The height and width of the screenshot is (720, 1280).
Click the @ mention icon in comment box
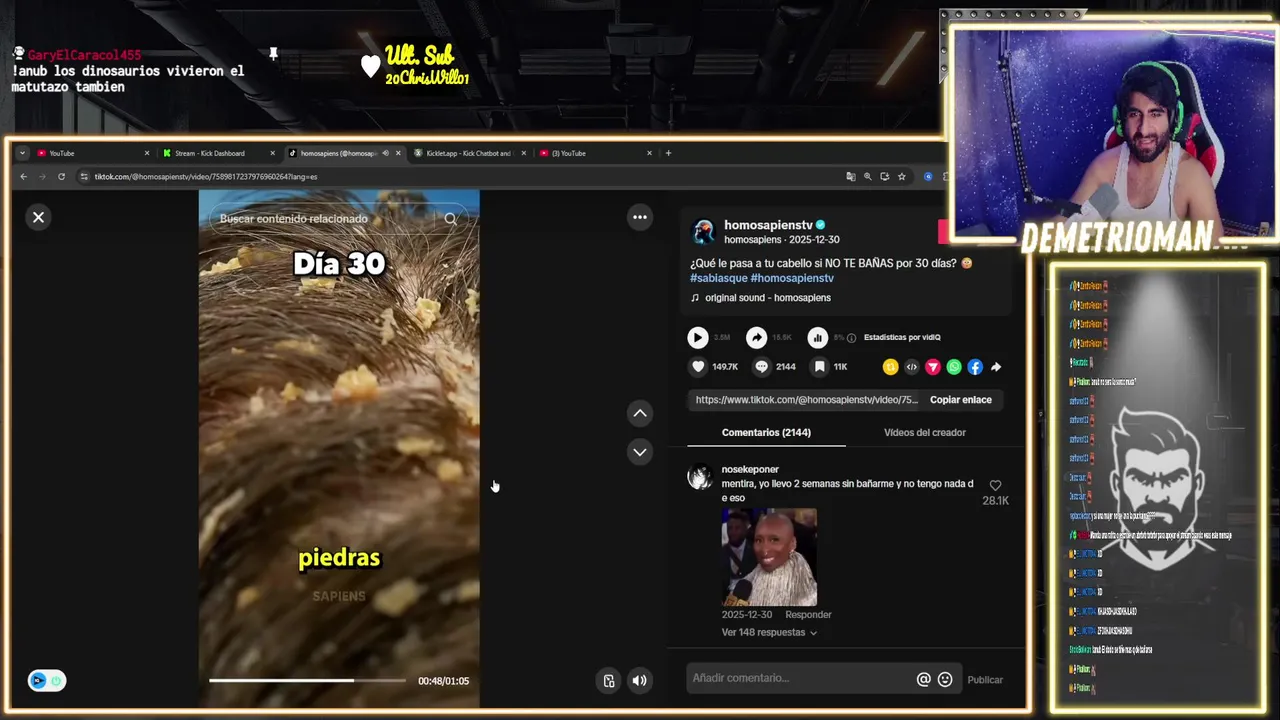pyautogui.click(x=923, y=679)
